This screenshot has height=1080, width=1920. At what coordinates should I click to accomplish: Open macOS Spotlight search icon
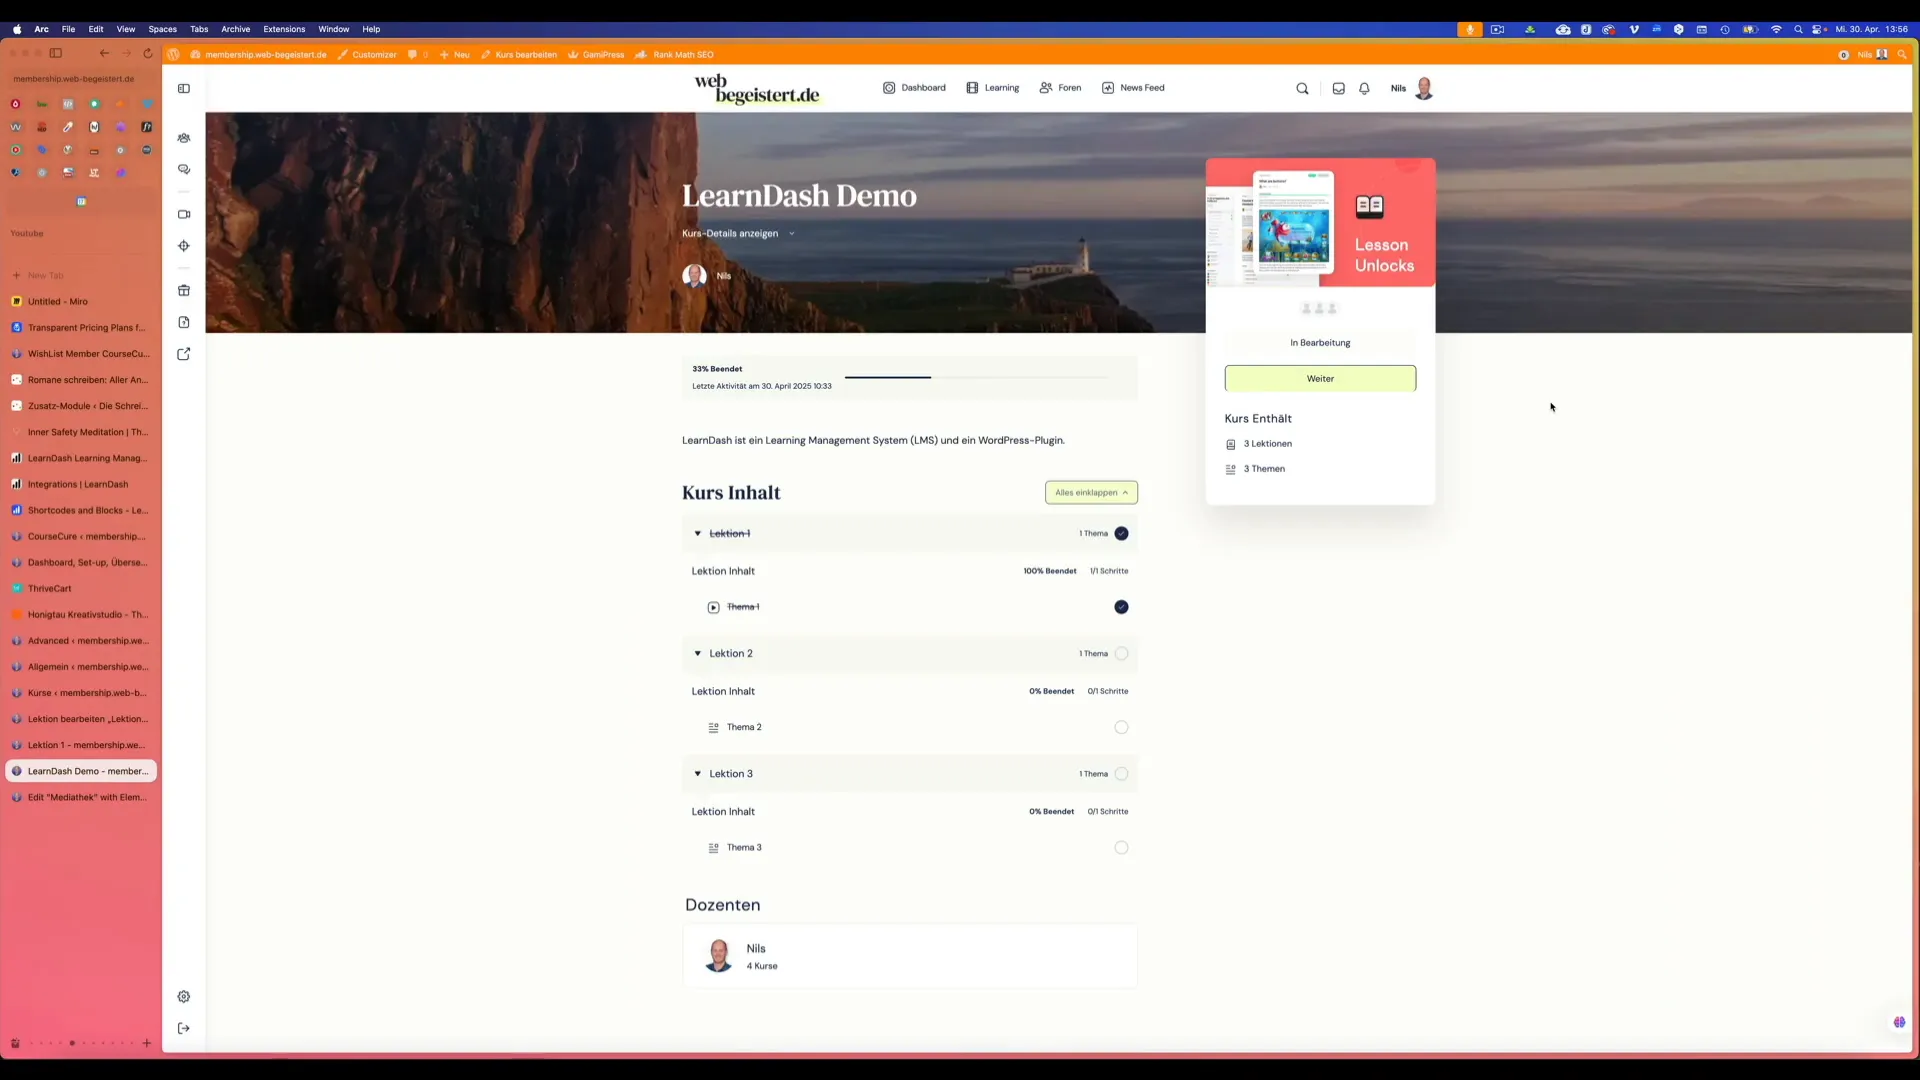[1798, 29]
